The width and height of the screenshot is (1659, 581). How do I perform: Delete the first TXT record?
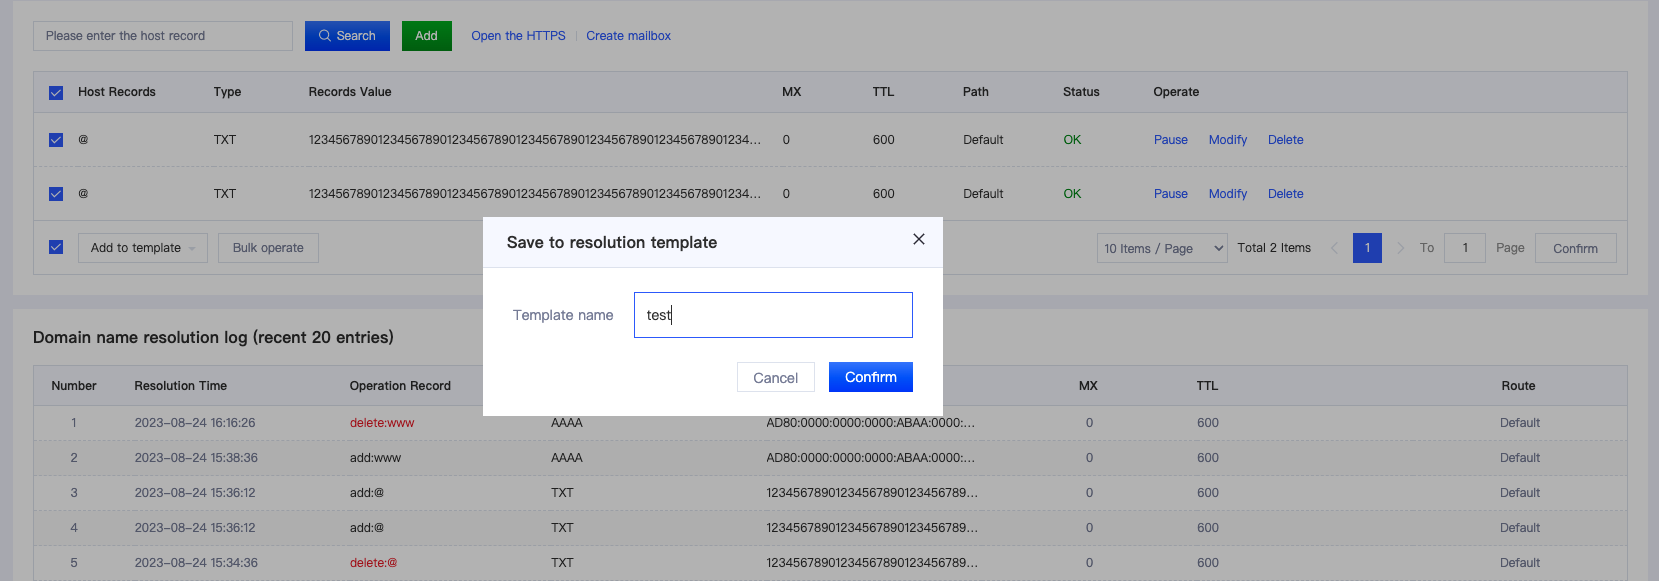[1286, 140]
